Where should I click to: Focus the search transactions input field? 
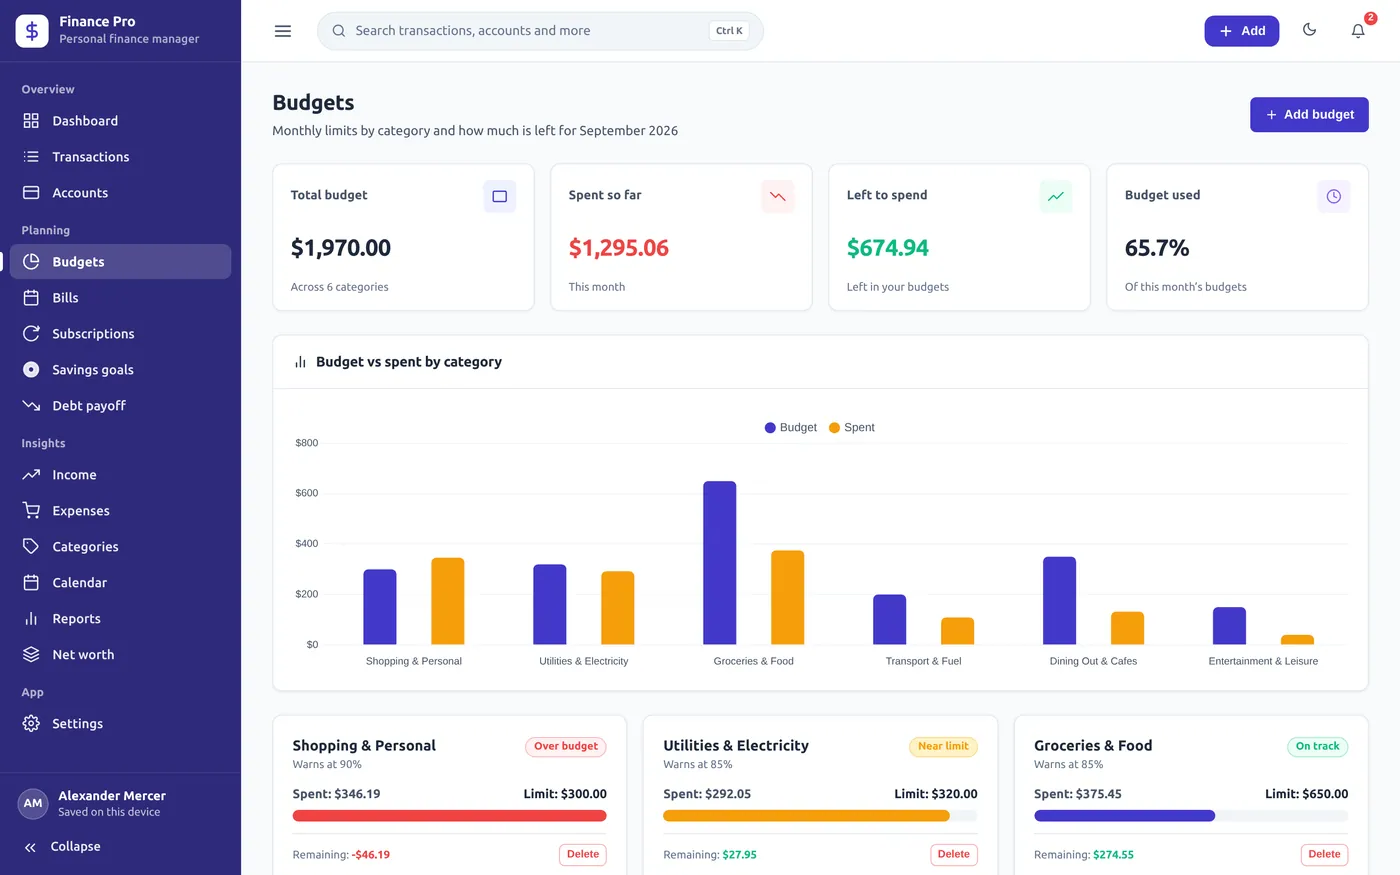pos(540,31)
